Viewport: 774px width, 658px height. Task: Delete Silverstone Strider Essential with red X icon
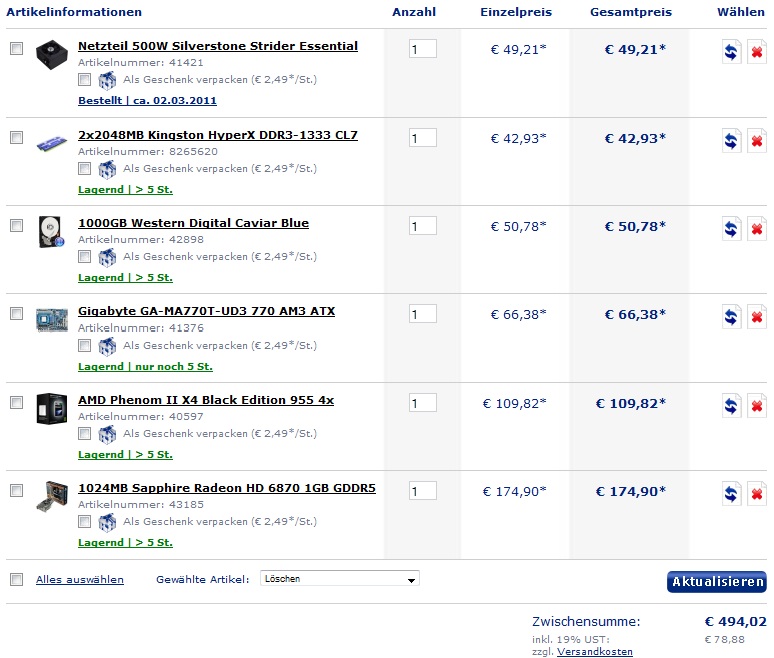tap(757, 51)
